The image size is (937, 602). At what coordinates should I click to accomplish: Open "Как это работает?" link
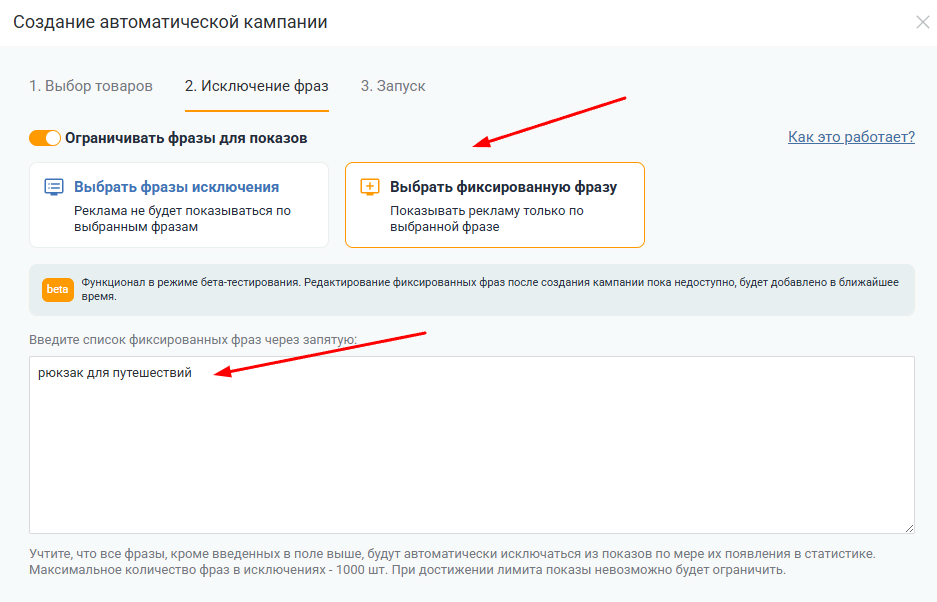point(851,137)
